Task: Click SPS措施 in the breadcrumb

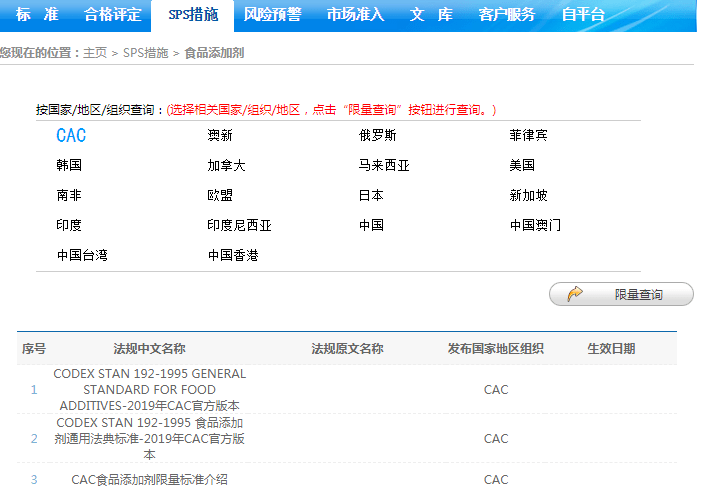Action: pyautogui.click(x=145, y=53)
